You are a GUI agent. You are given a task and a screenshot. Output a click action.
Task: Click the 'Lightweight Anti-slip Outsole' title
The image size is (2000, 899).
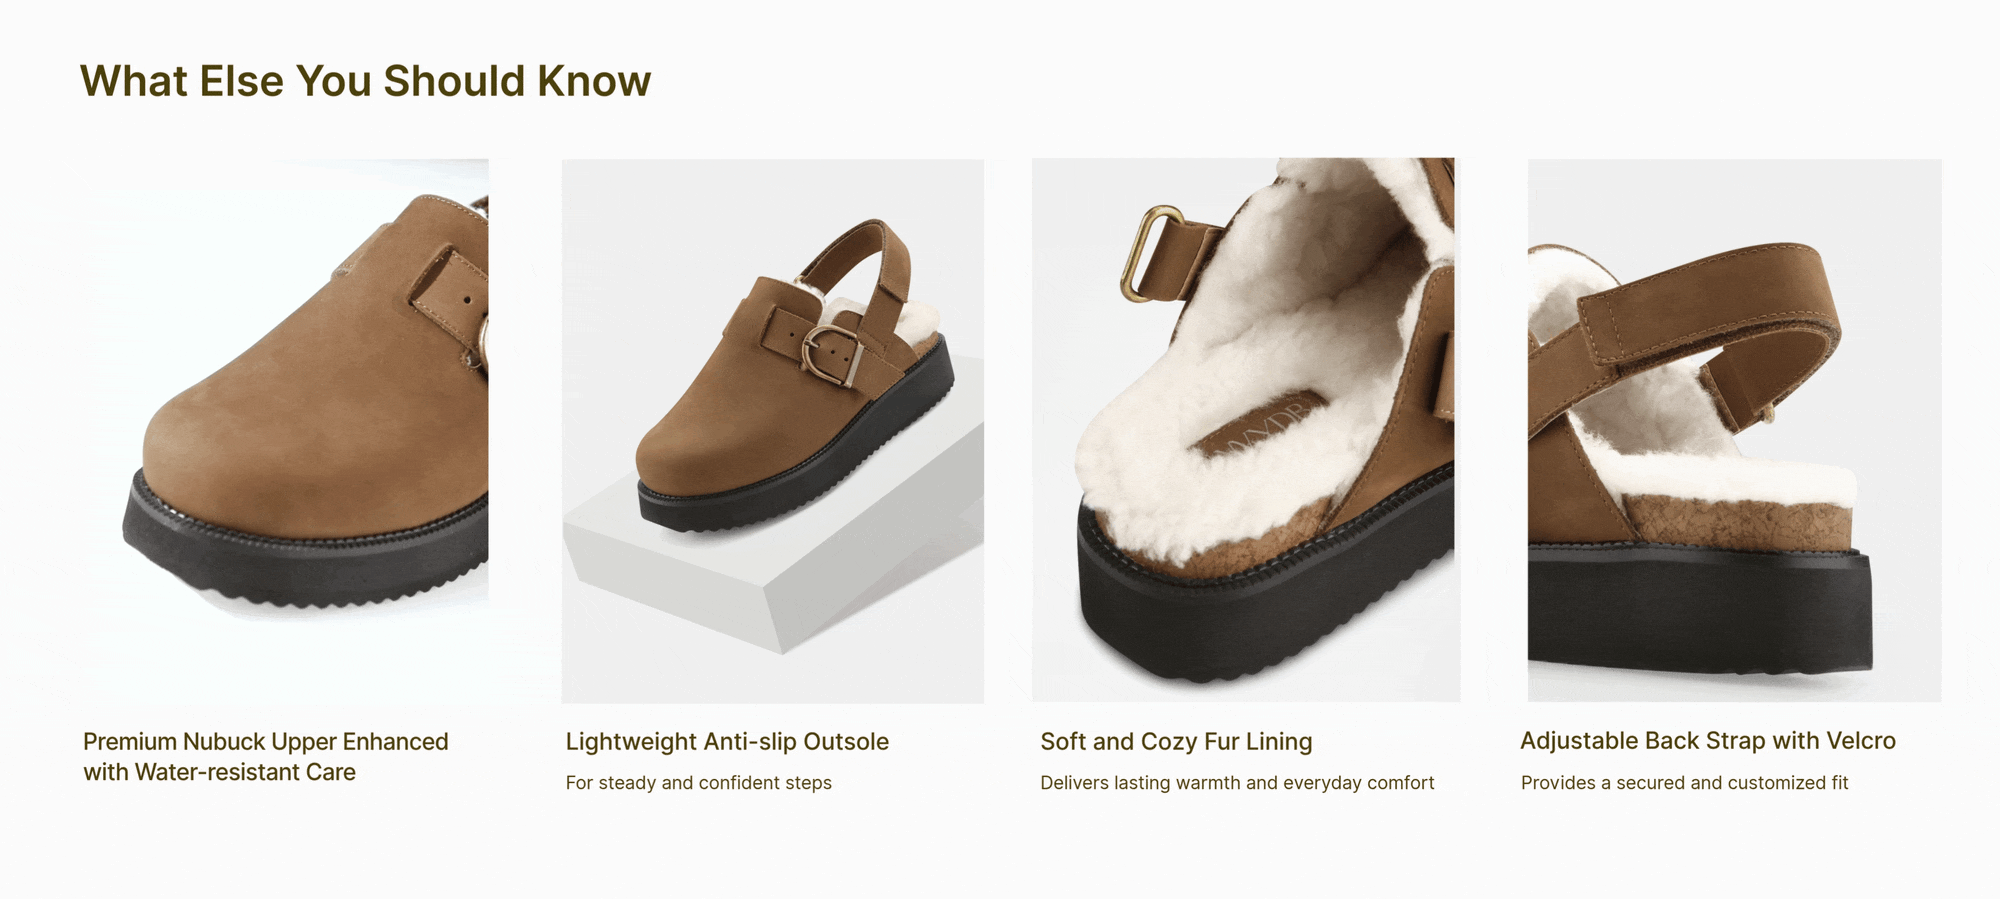point(727,742)
